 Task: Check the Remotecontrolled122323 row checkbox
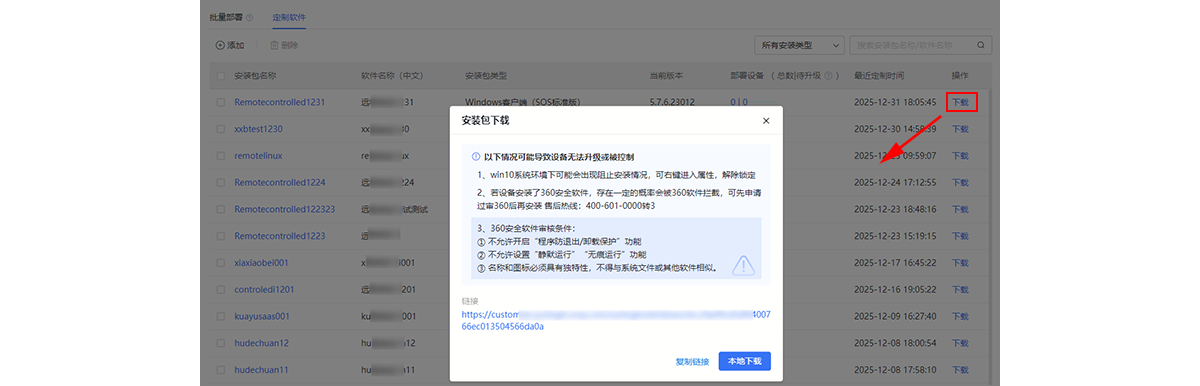[220, 209]
